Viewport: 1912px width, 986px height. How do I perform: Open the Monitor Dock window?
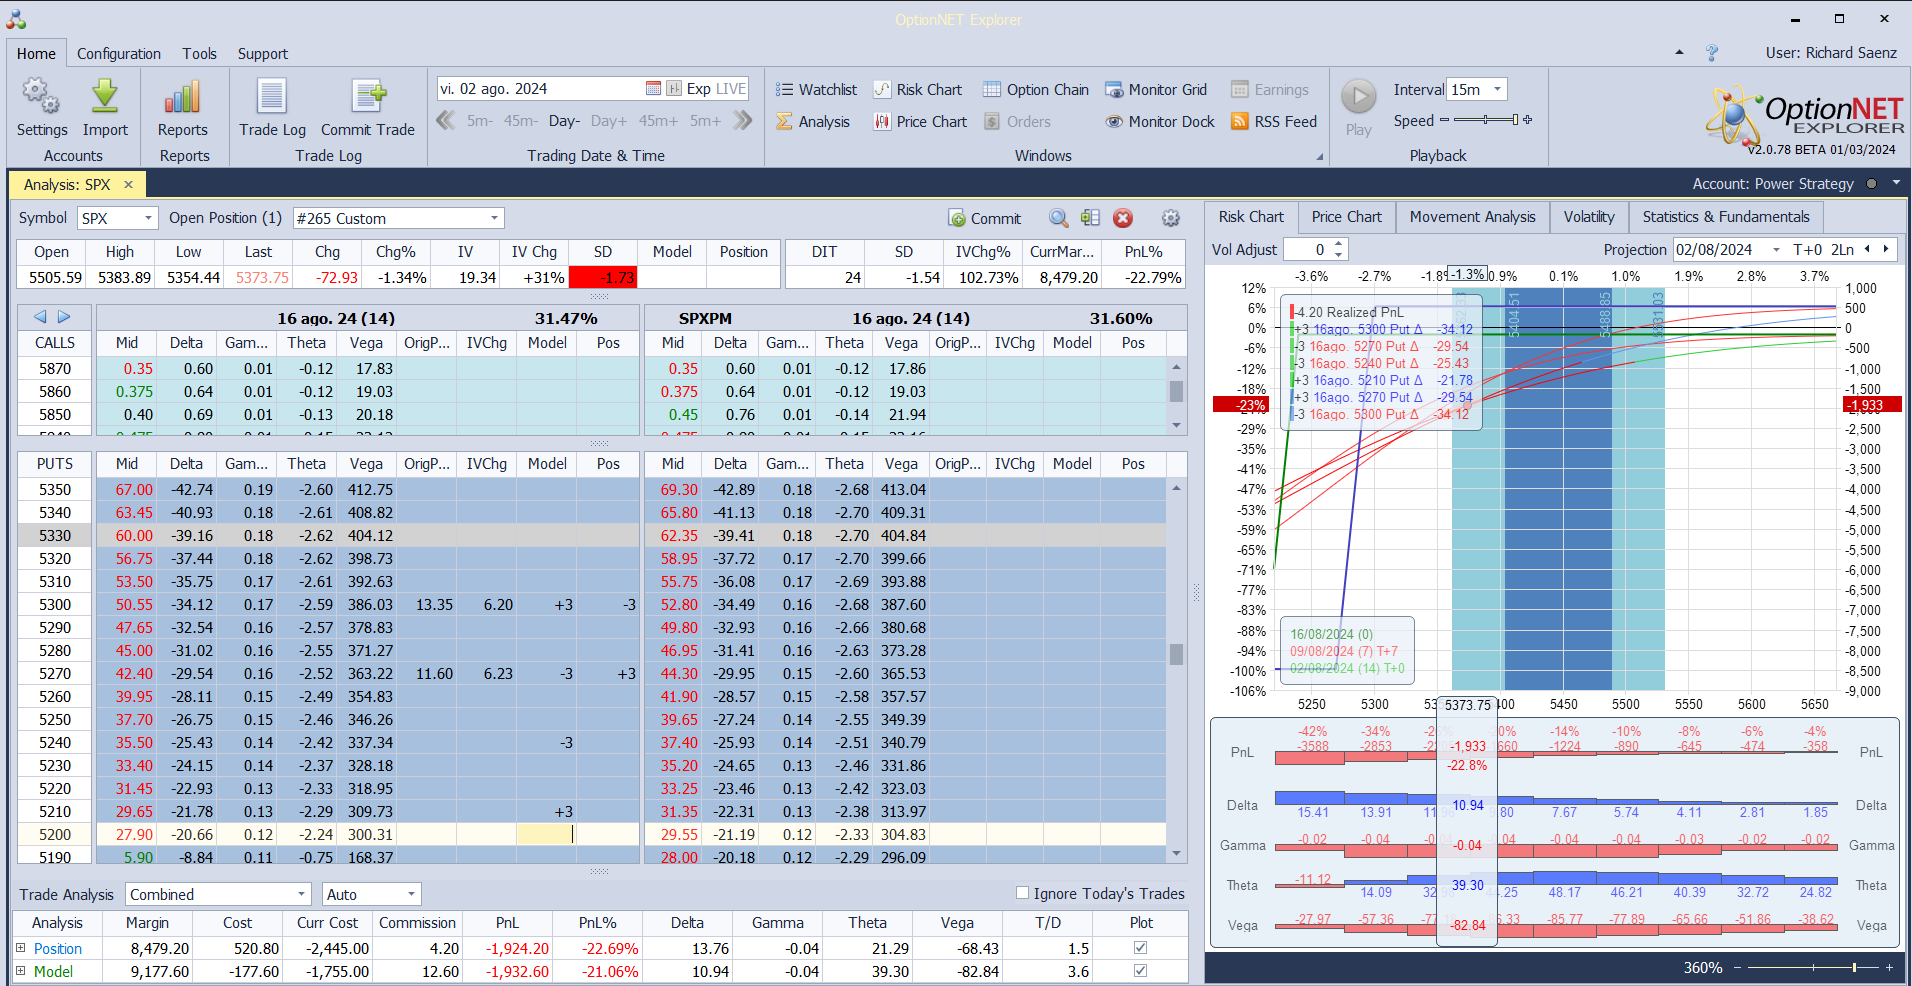point(1159,122)
